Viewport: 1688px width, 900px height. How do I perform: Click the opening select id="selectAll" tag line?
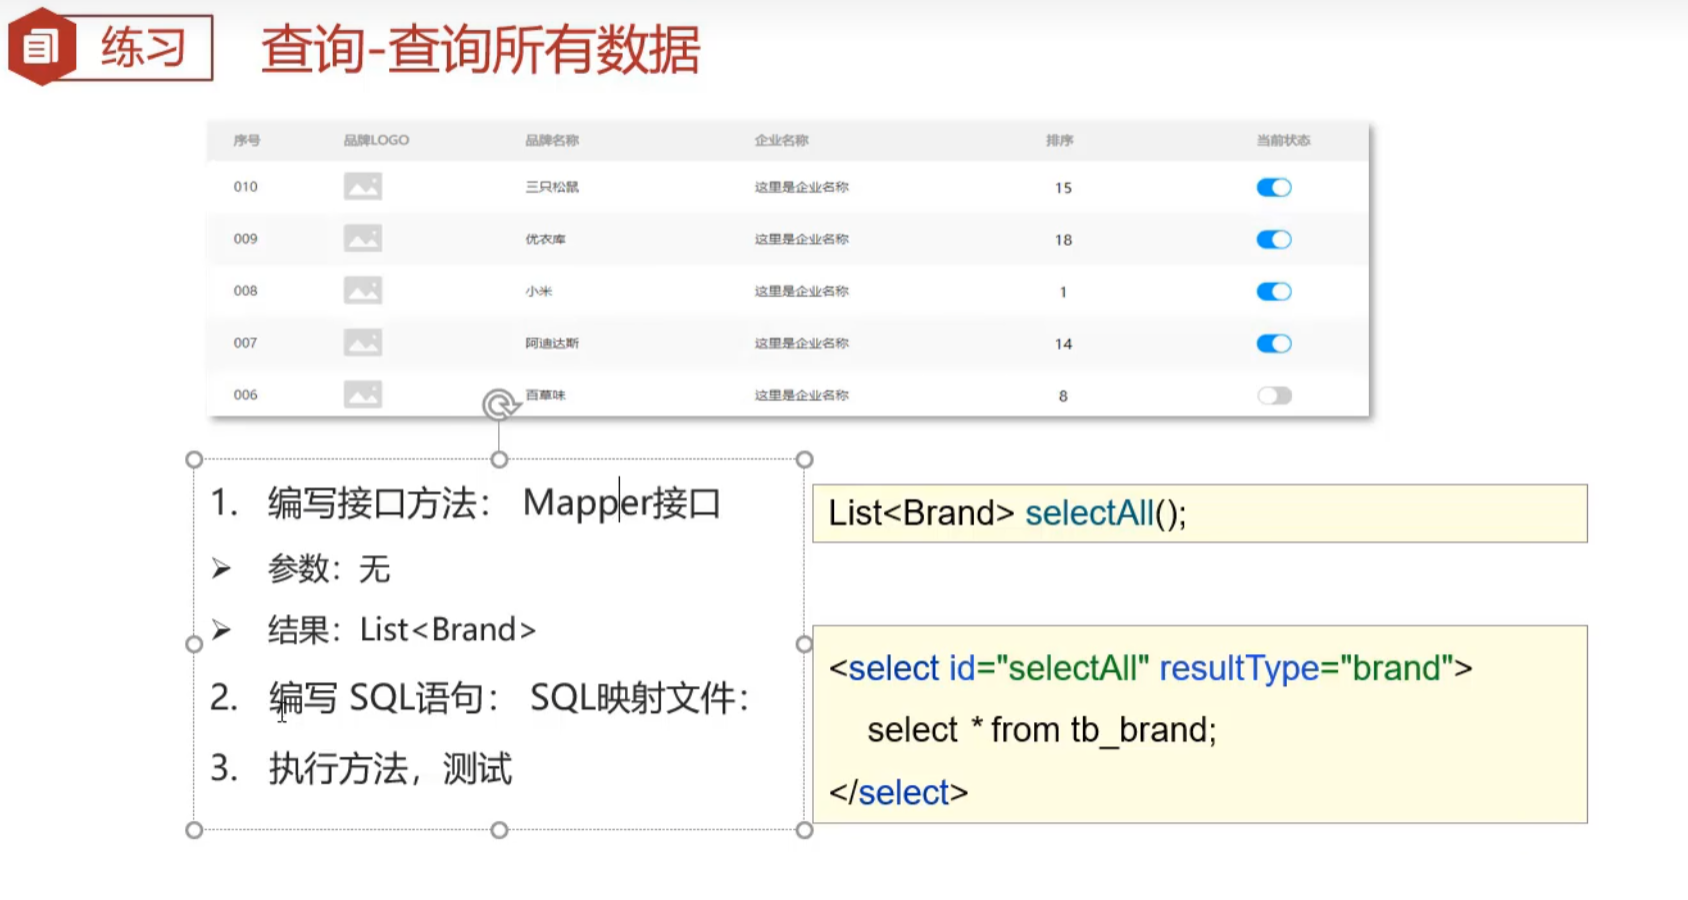(1151, 668)
